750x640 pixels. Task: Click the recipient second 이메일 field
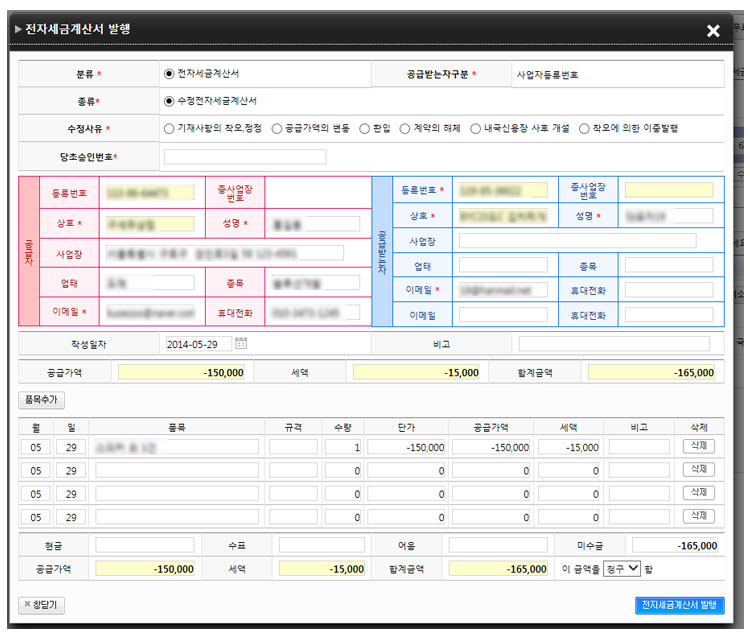click(503, 315)
